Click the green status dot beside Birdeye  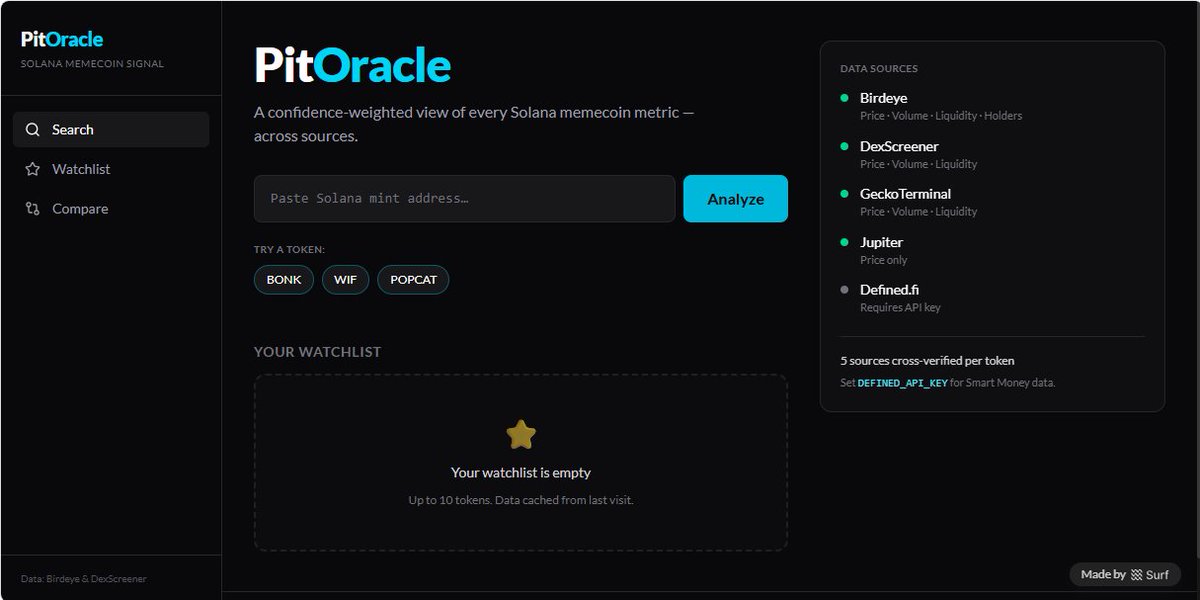(x=845, y=98)
